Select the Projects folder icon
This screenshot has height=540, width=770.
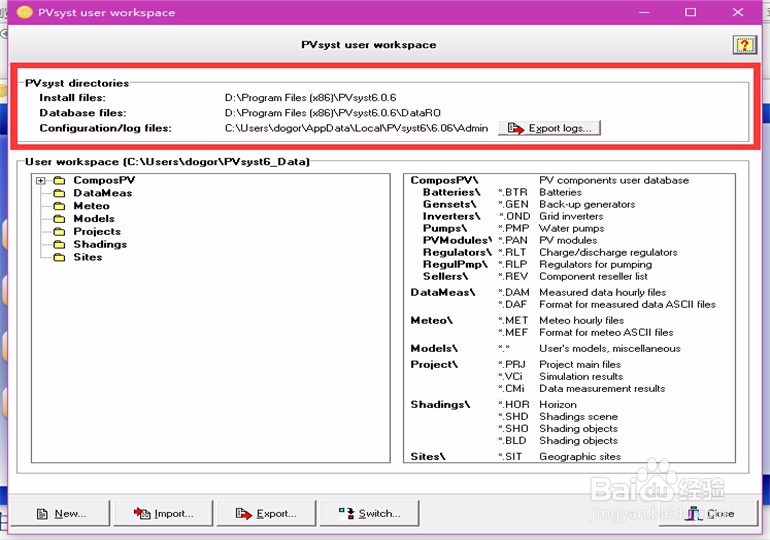pyautogui.click(x=59, y=231)
